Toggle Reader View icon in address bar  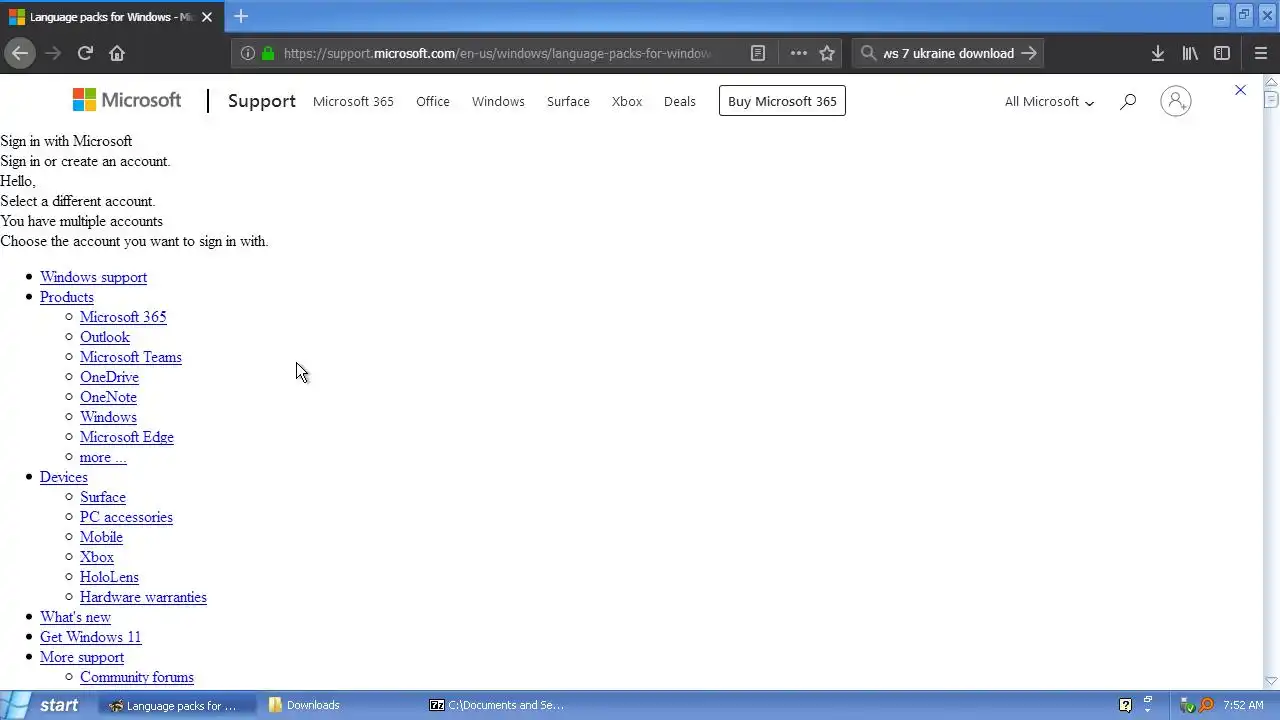coord(758,53)
